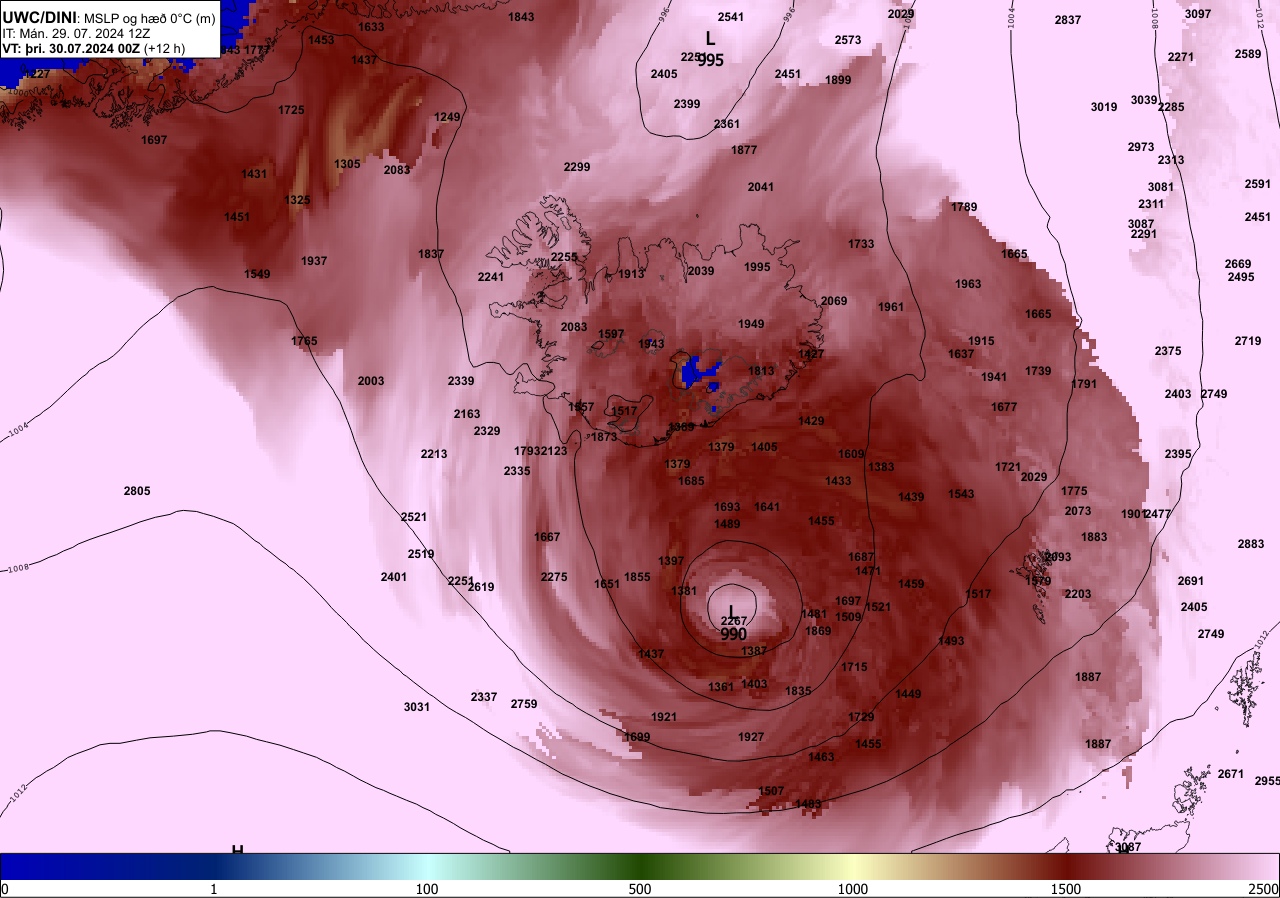Click the height value 1667
The height and width of the screenshot is (898, 1280).
(x=547, y=537)
